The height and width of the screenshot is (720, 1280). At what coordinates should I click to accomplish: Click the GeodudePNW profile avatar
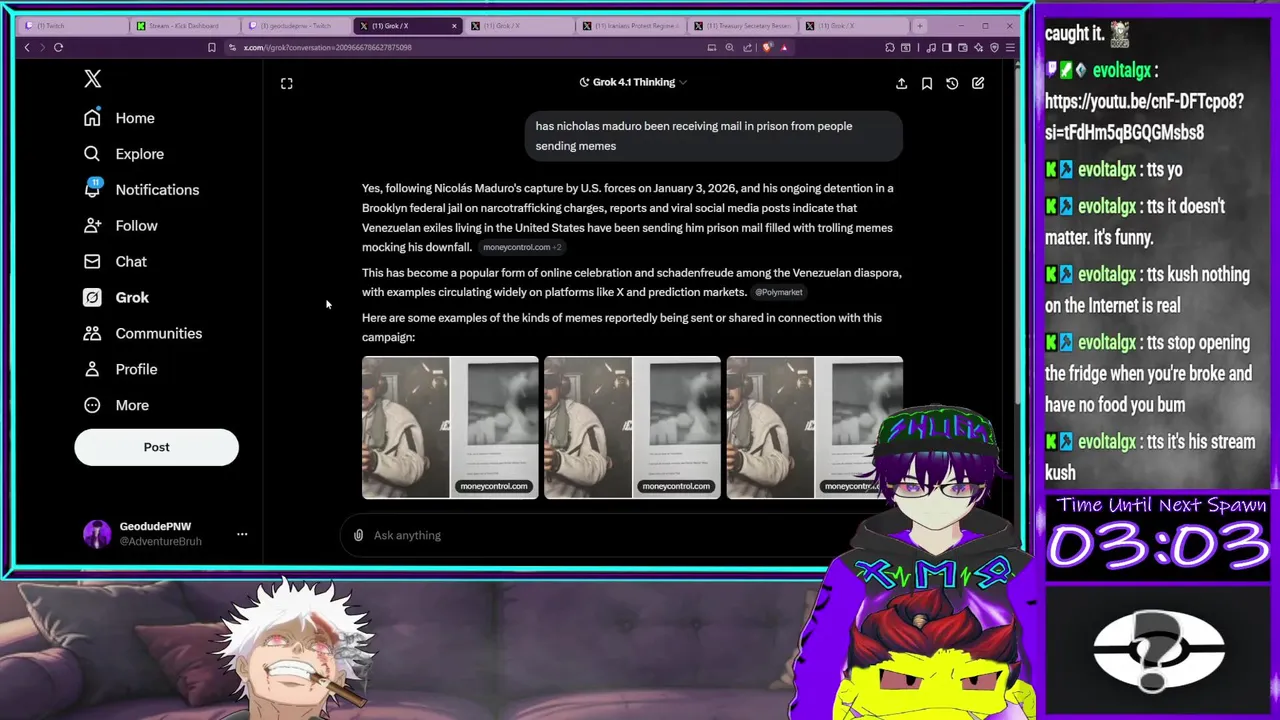click(x=97, y=534)
